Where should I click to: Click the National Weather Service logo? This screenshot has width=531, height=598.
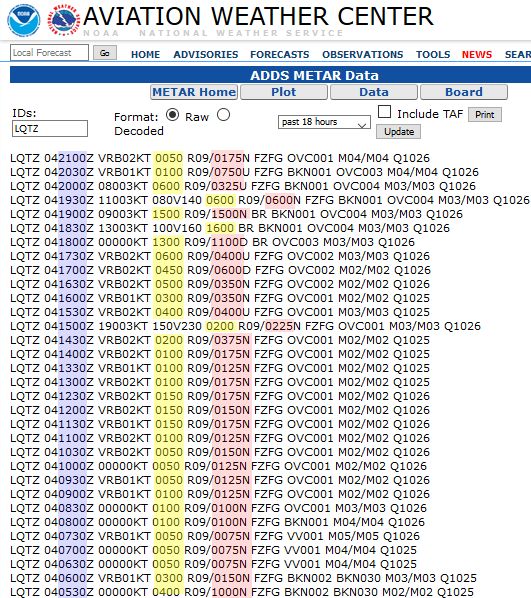pyautogui.click(x=64, y=20)
